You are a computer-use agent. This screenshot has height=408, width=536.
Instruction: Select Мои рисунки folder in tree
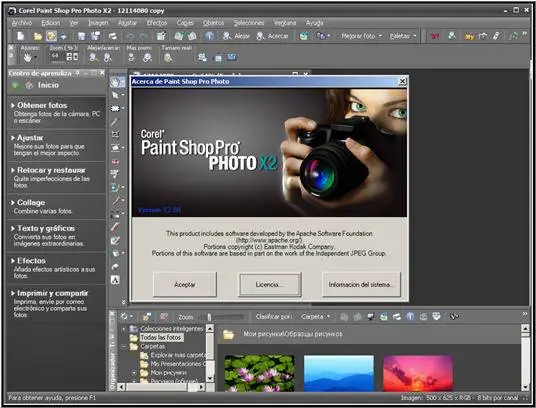[169, 373]
